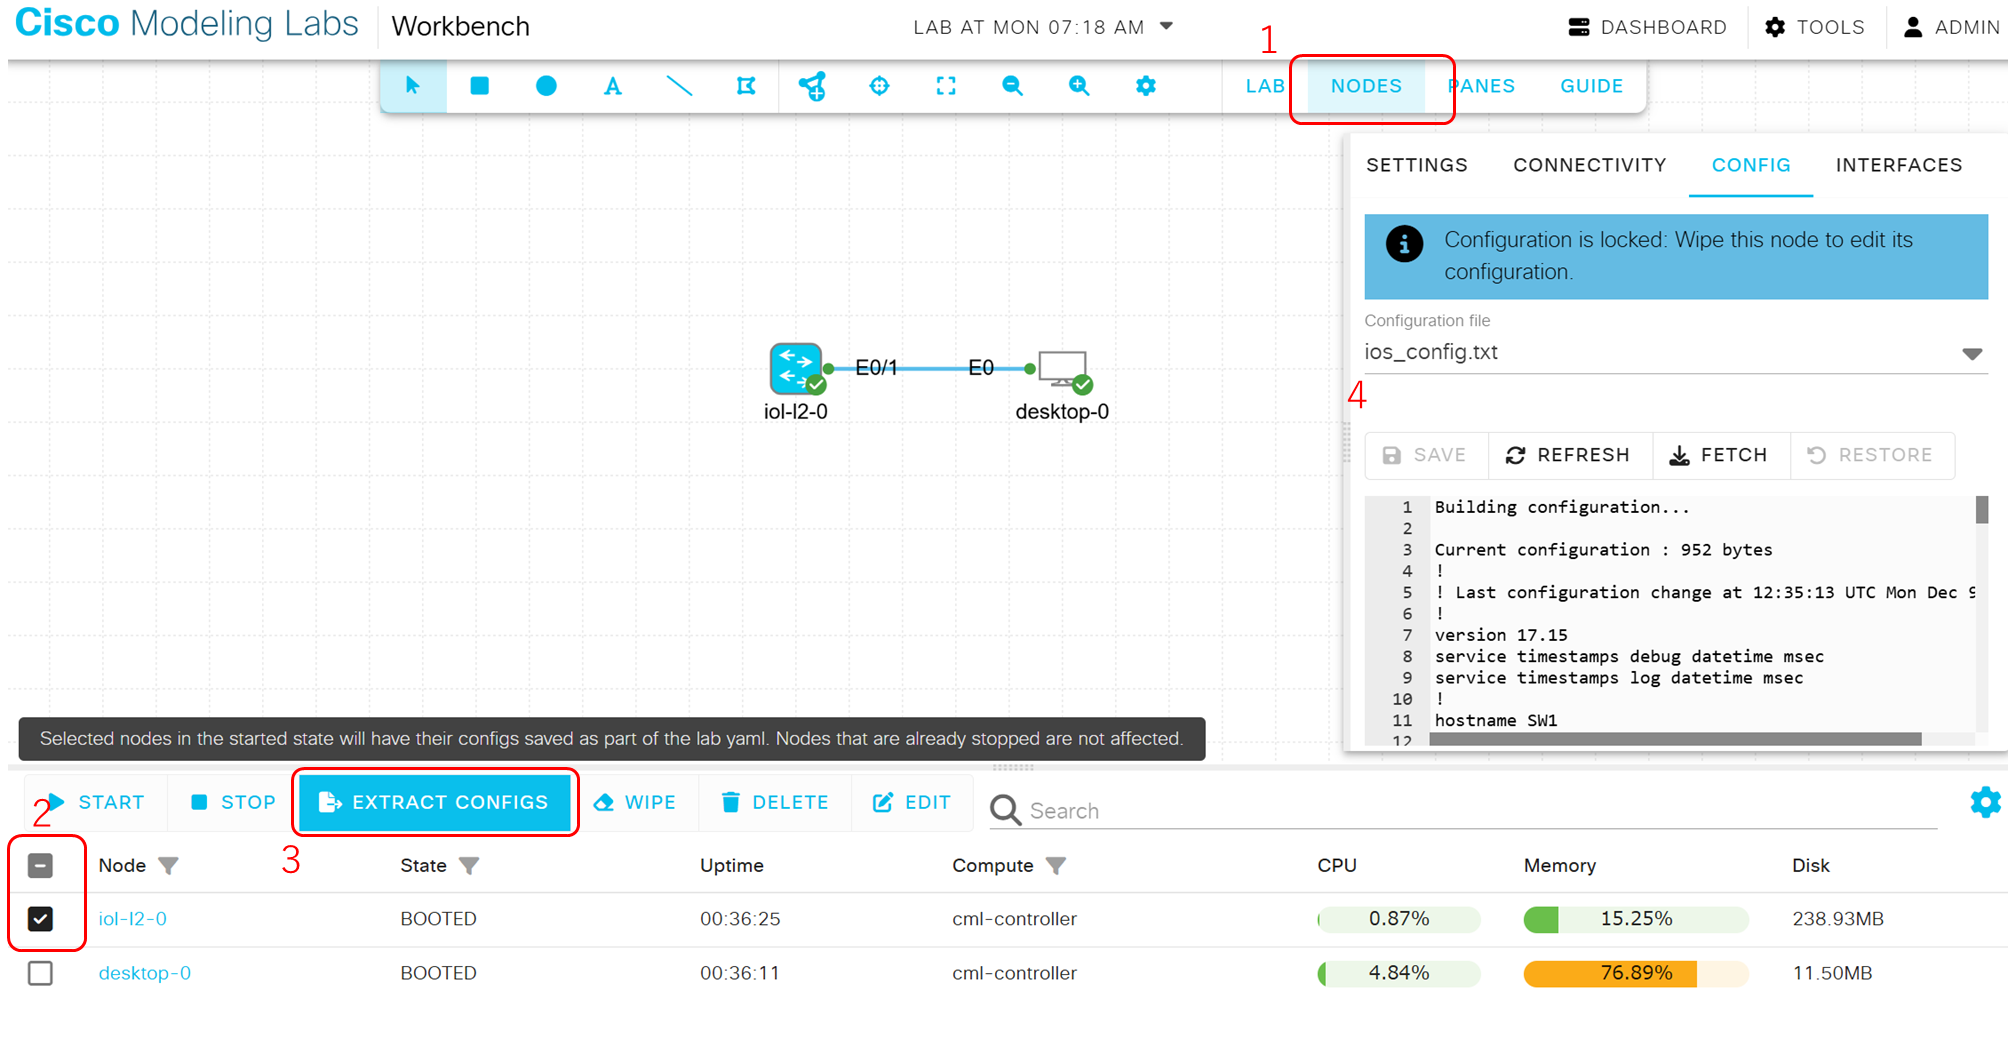Image resolution: width=2008 pixels, height=1039 pixels.
Task: Filter the Compute column
Action: click(1056, 866)
